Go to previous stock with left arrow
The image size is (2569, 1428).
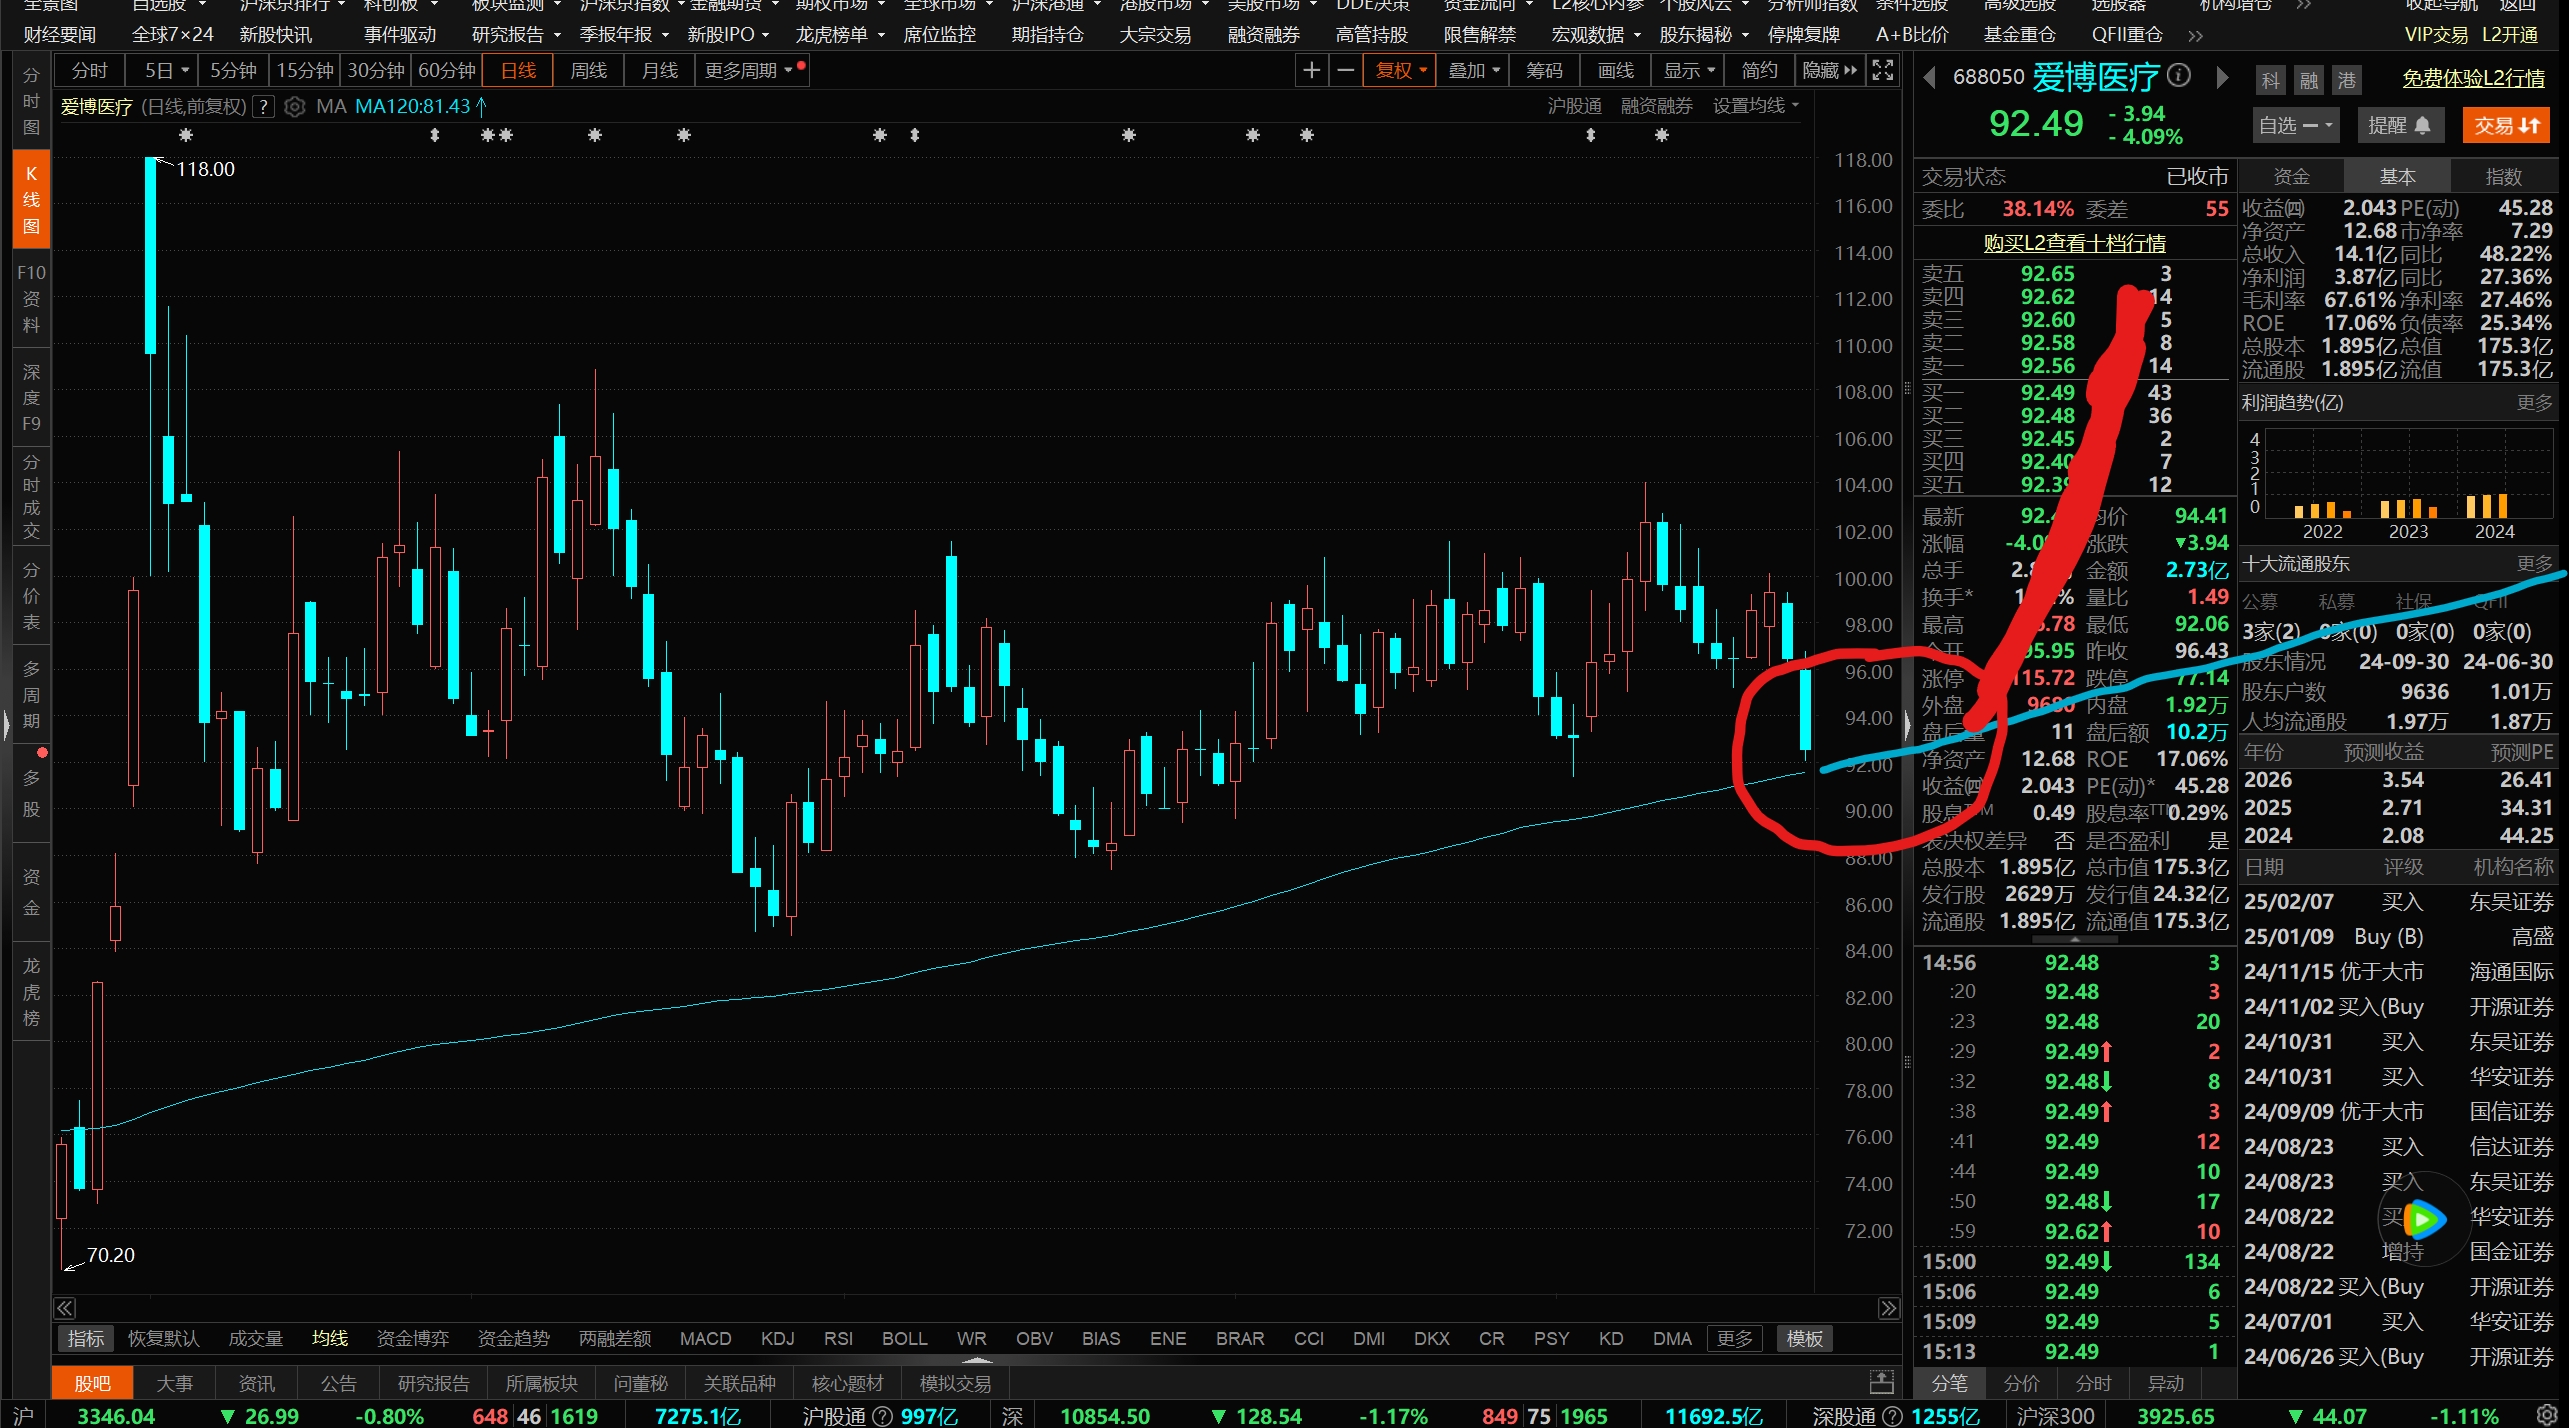(1930, 77)
